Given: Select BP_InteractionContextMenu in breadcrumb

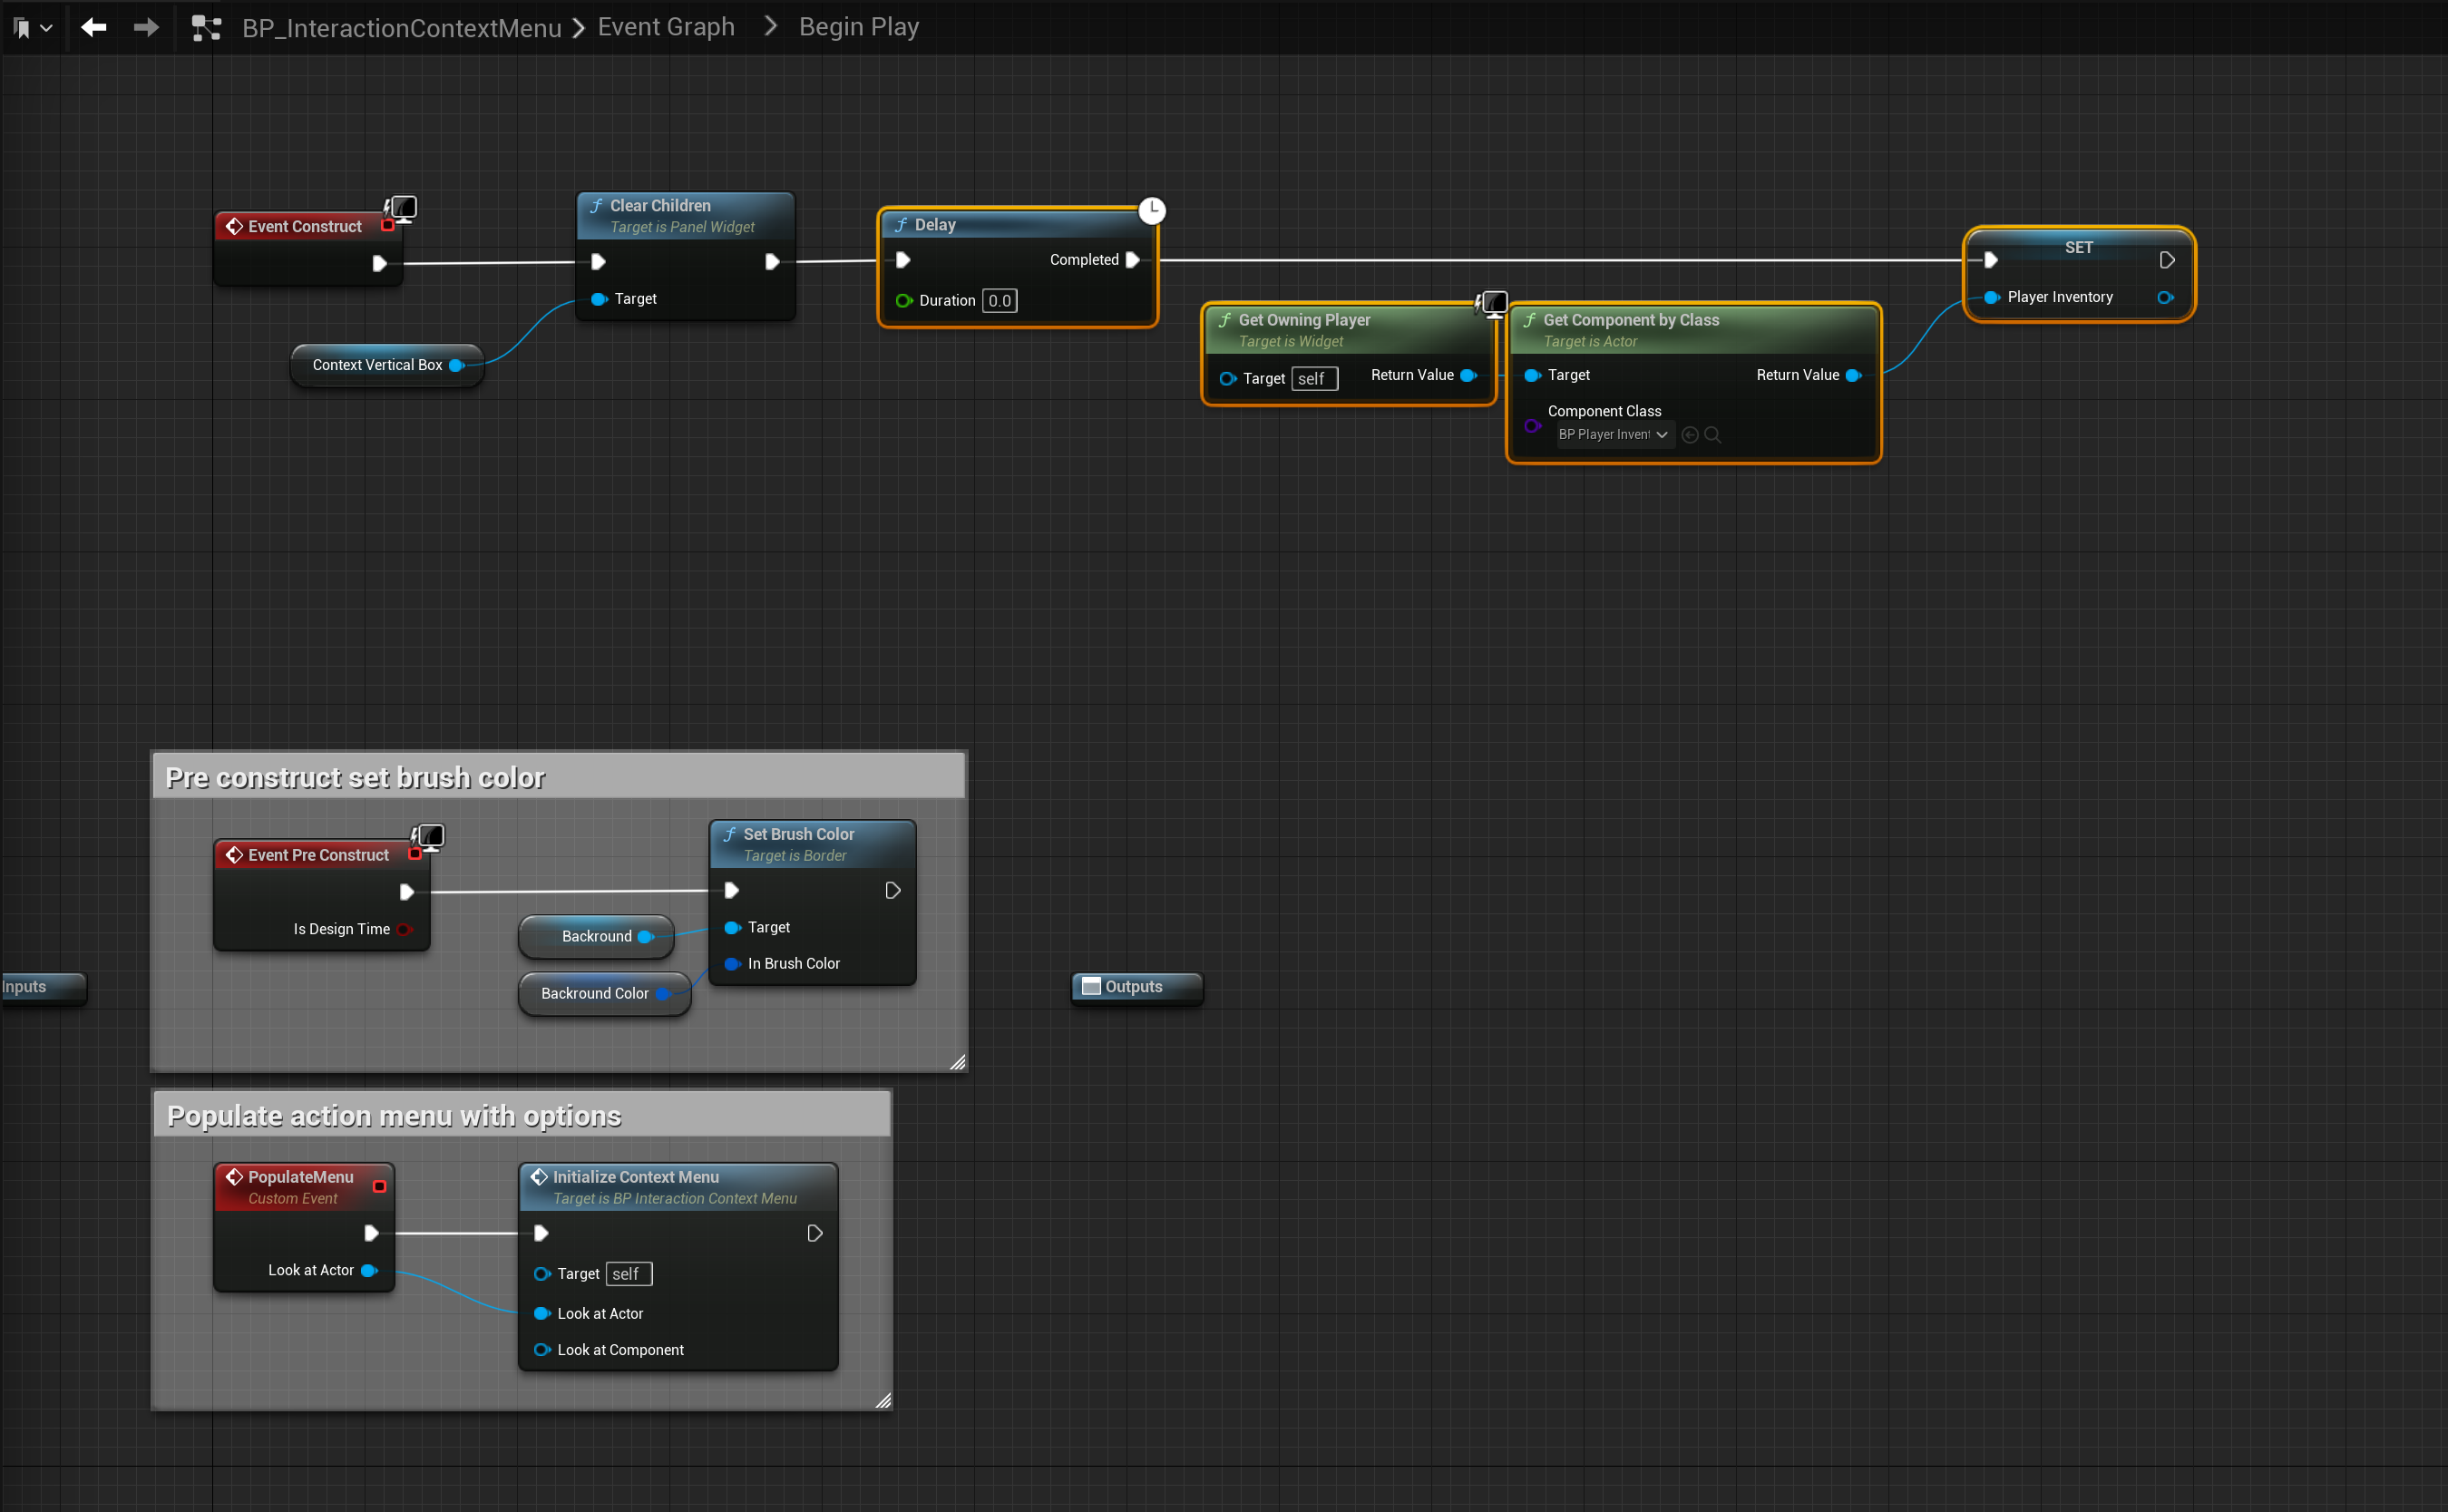Looking at the screenshot, I should (401, 28).
